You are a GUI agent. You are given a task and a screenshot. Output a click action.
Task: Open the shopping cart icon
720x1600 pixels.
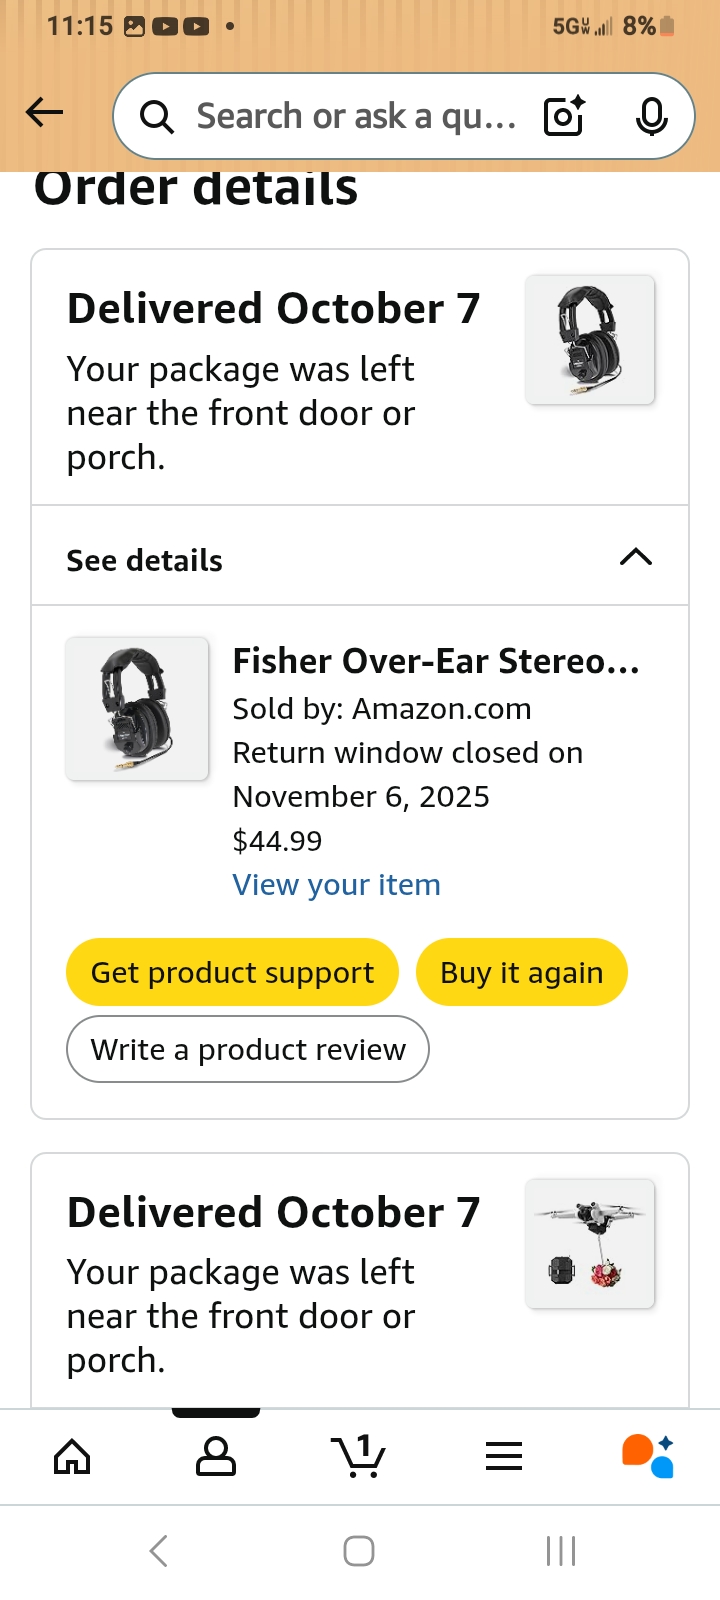click(358, 1456)
